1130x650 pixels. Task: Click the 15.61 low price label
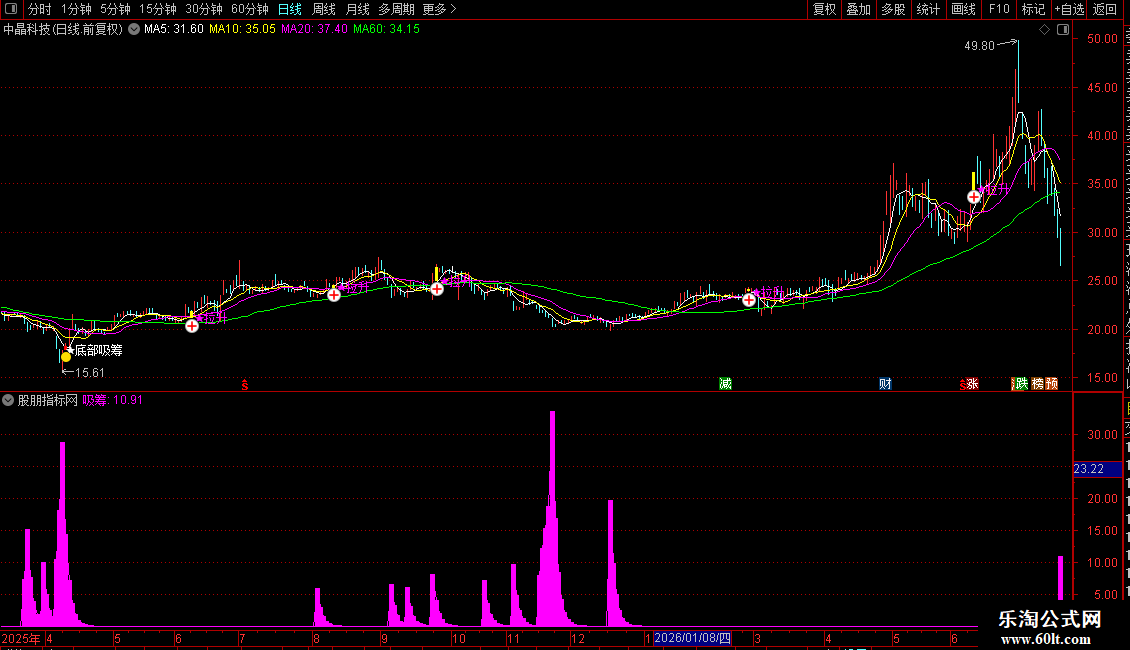90,373
